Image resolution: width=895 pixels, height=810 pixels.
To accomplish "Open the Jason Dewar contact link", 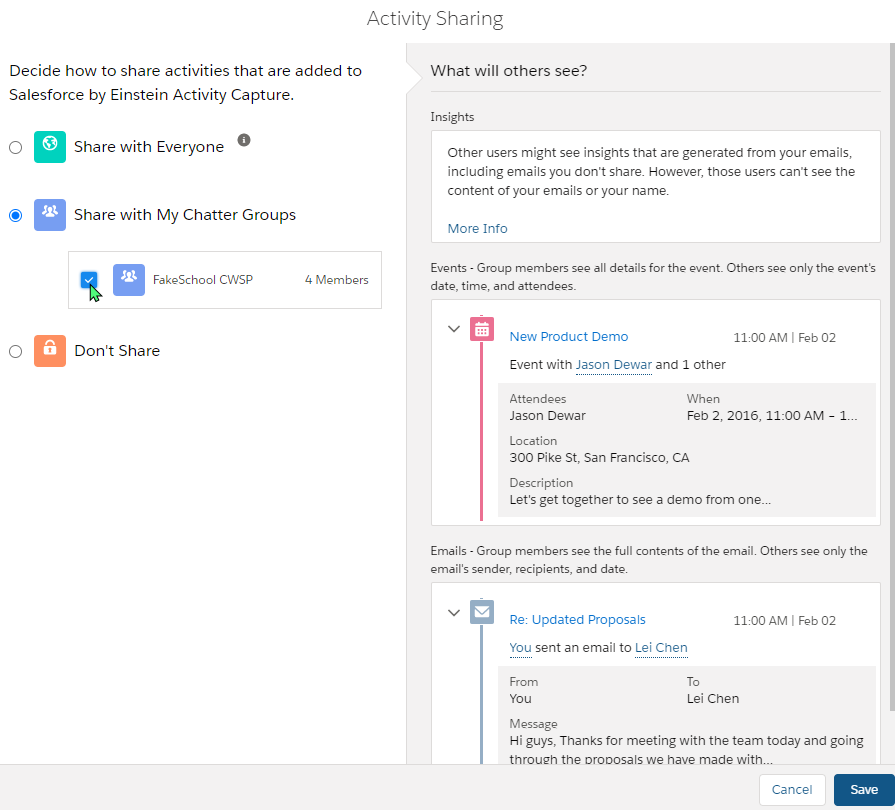I will click(x=614, y=365).
